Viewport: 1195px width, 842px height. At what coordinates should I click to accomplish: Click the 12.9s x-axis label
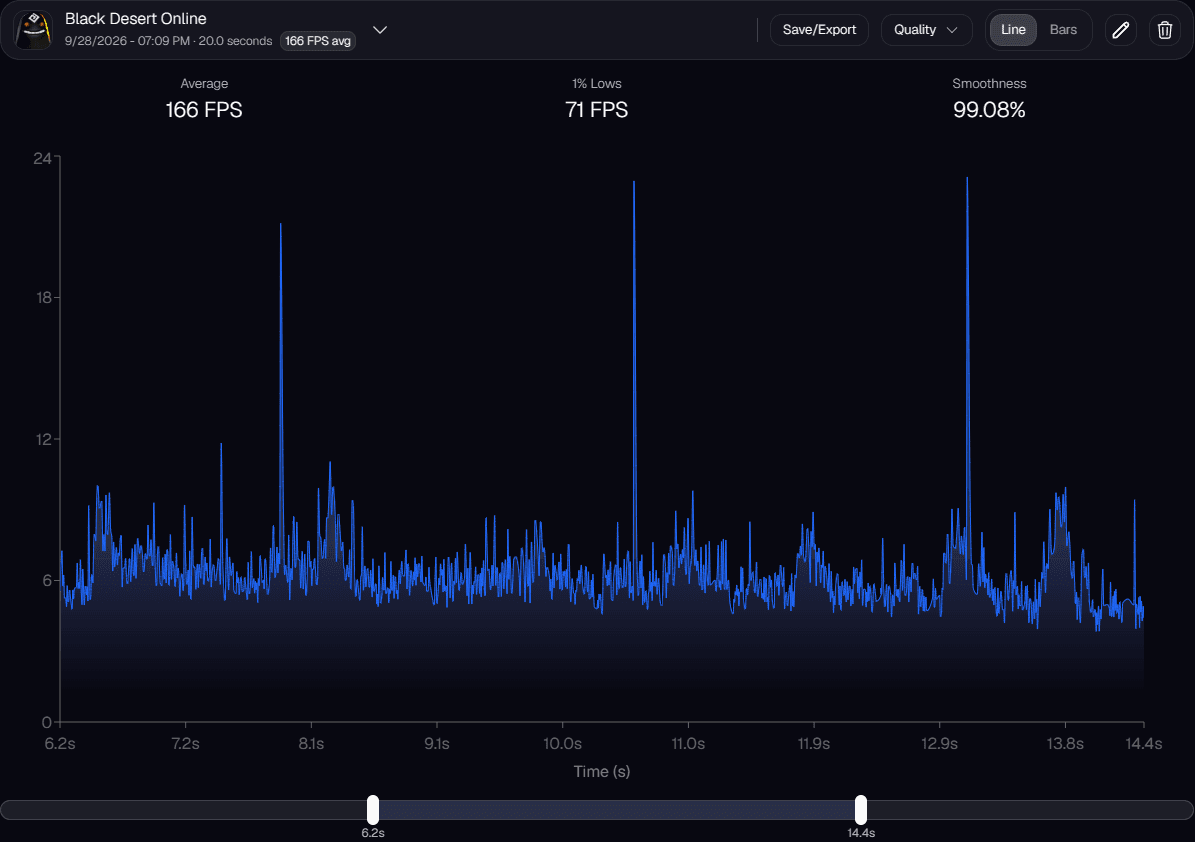939,744
